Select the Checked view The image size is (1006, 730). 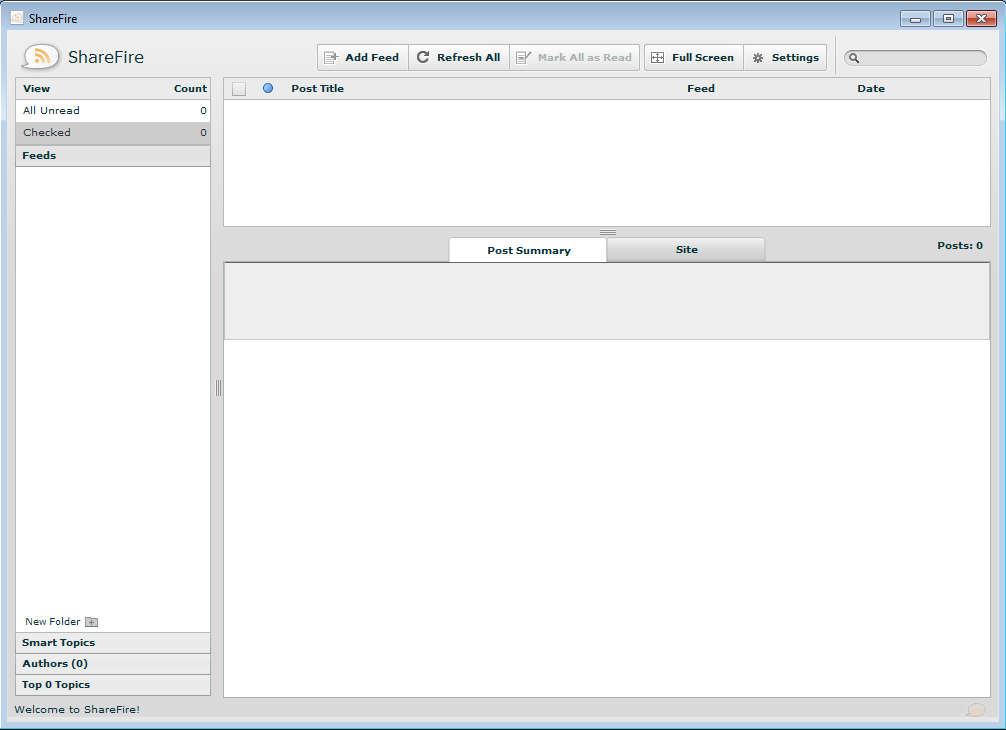(113, 133)
